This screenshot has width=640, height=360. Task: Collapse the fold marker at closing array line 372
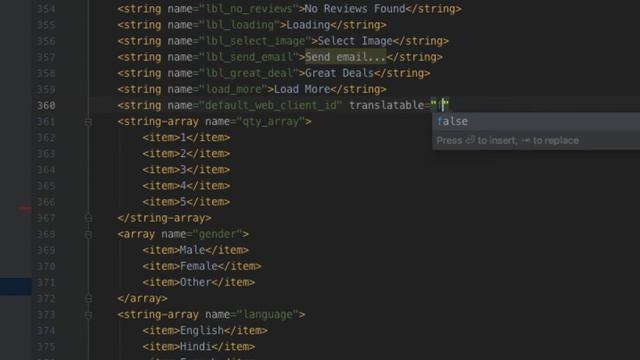coord(88,299)
